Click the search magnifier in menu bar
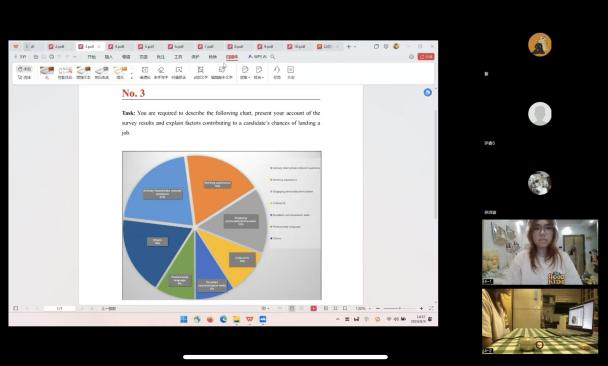Screen dimensions: 608x366 coord(273,57)
